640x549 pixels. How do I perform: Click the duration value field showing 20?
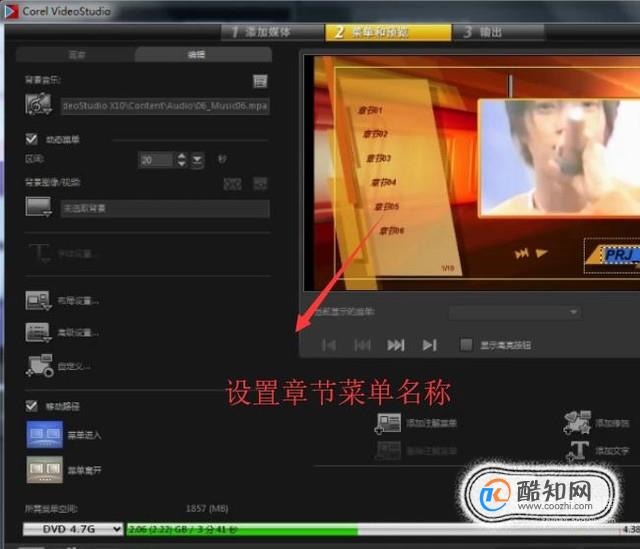tap(157, 160)
